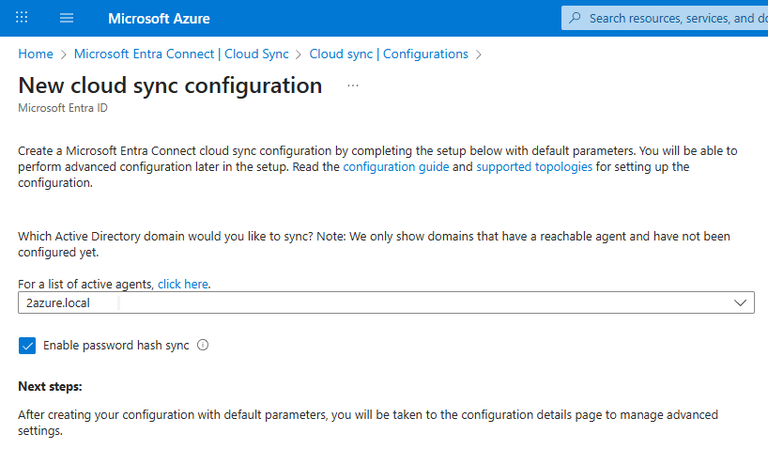Click the Microsoft Entra ID subtitle
Image resolution: width=768 pixels, height=449 pixels.
click(x=63, y=108)
